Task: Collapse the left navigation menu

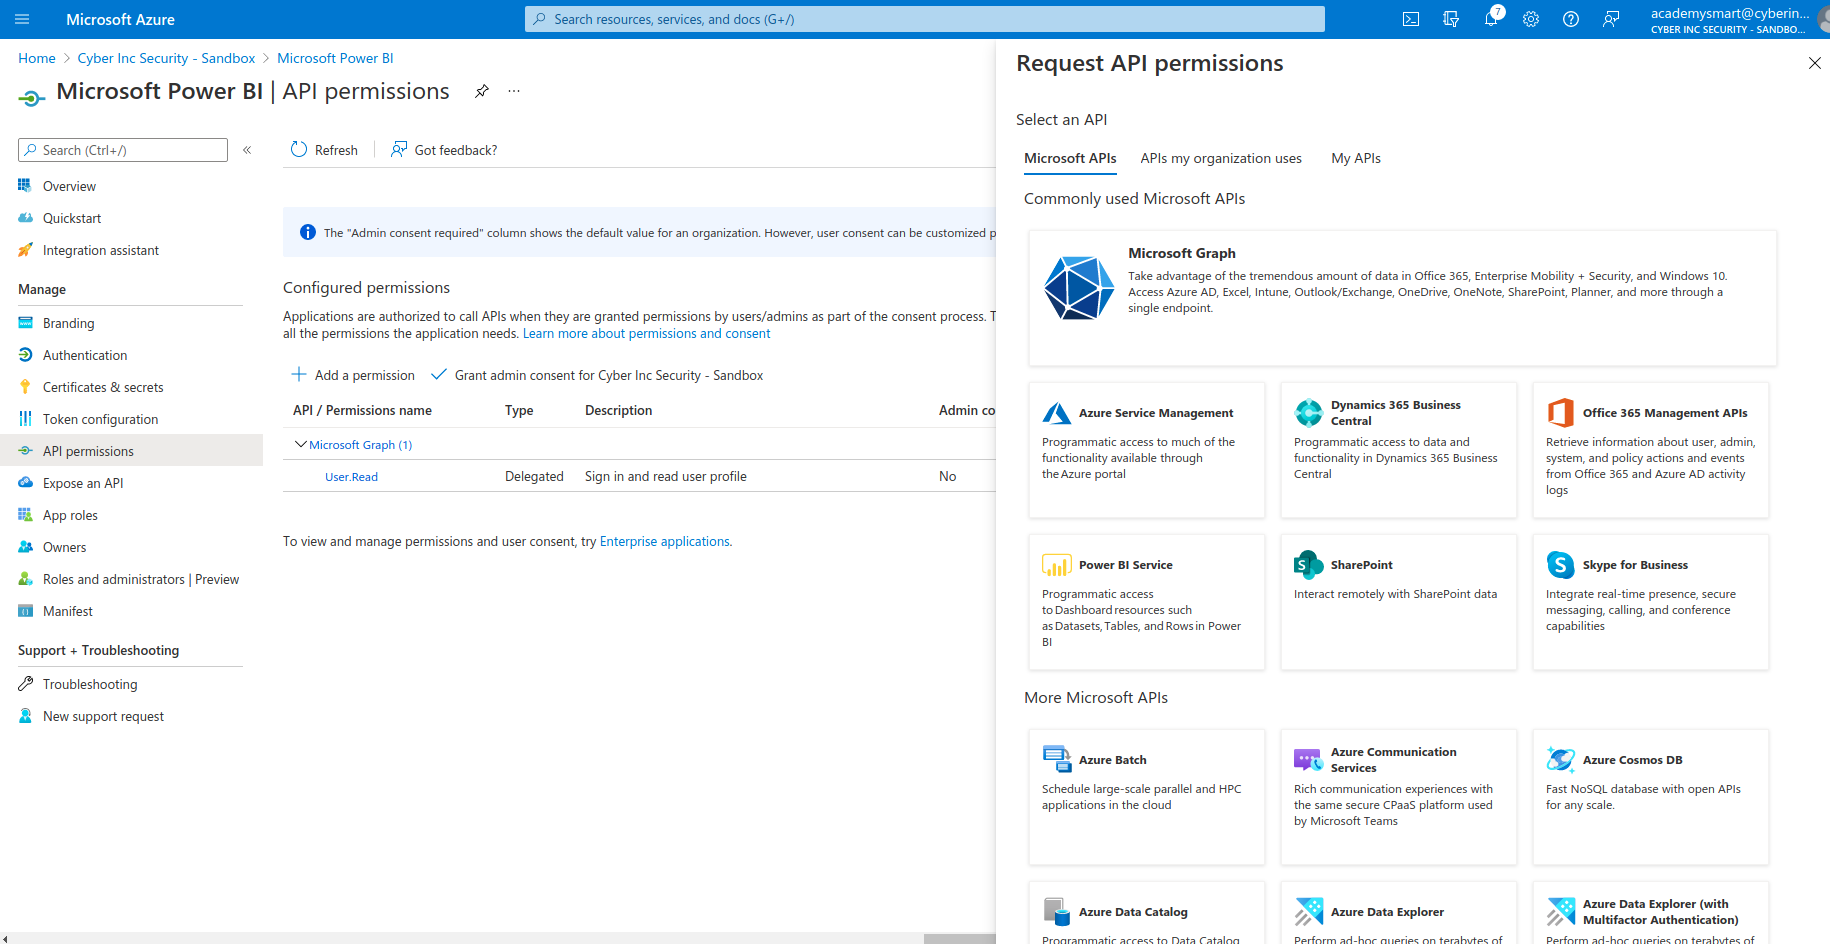Action: point(247,150)
